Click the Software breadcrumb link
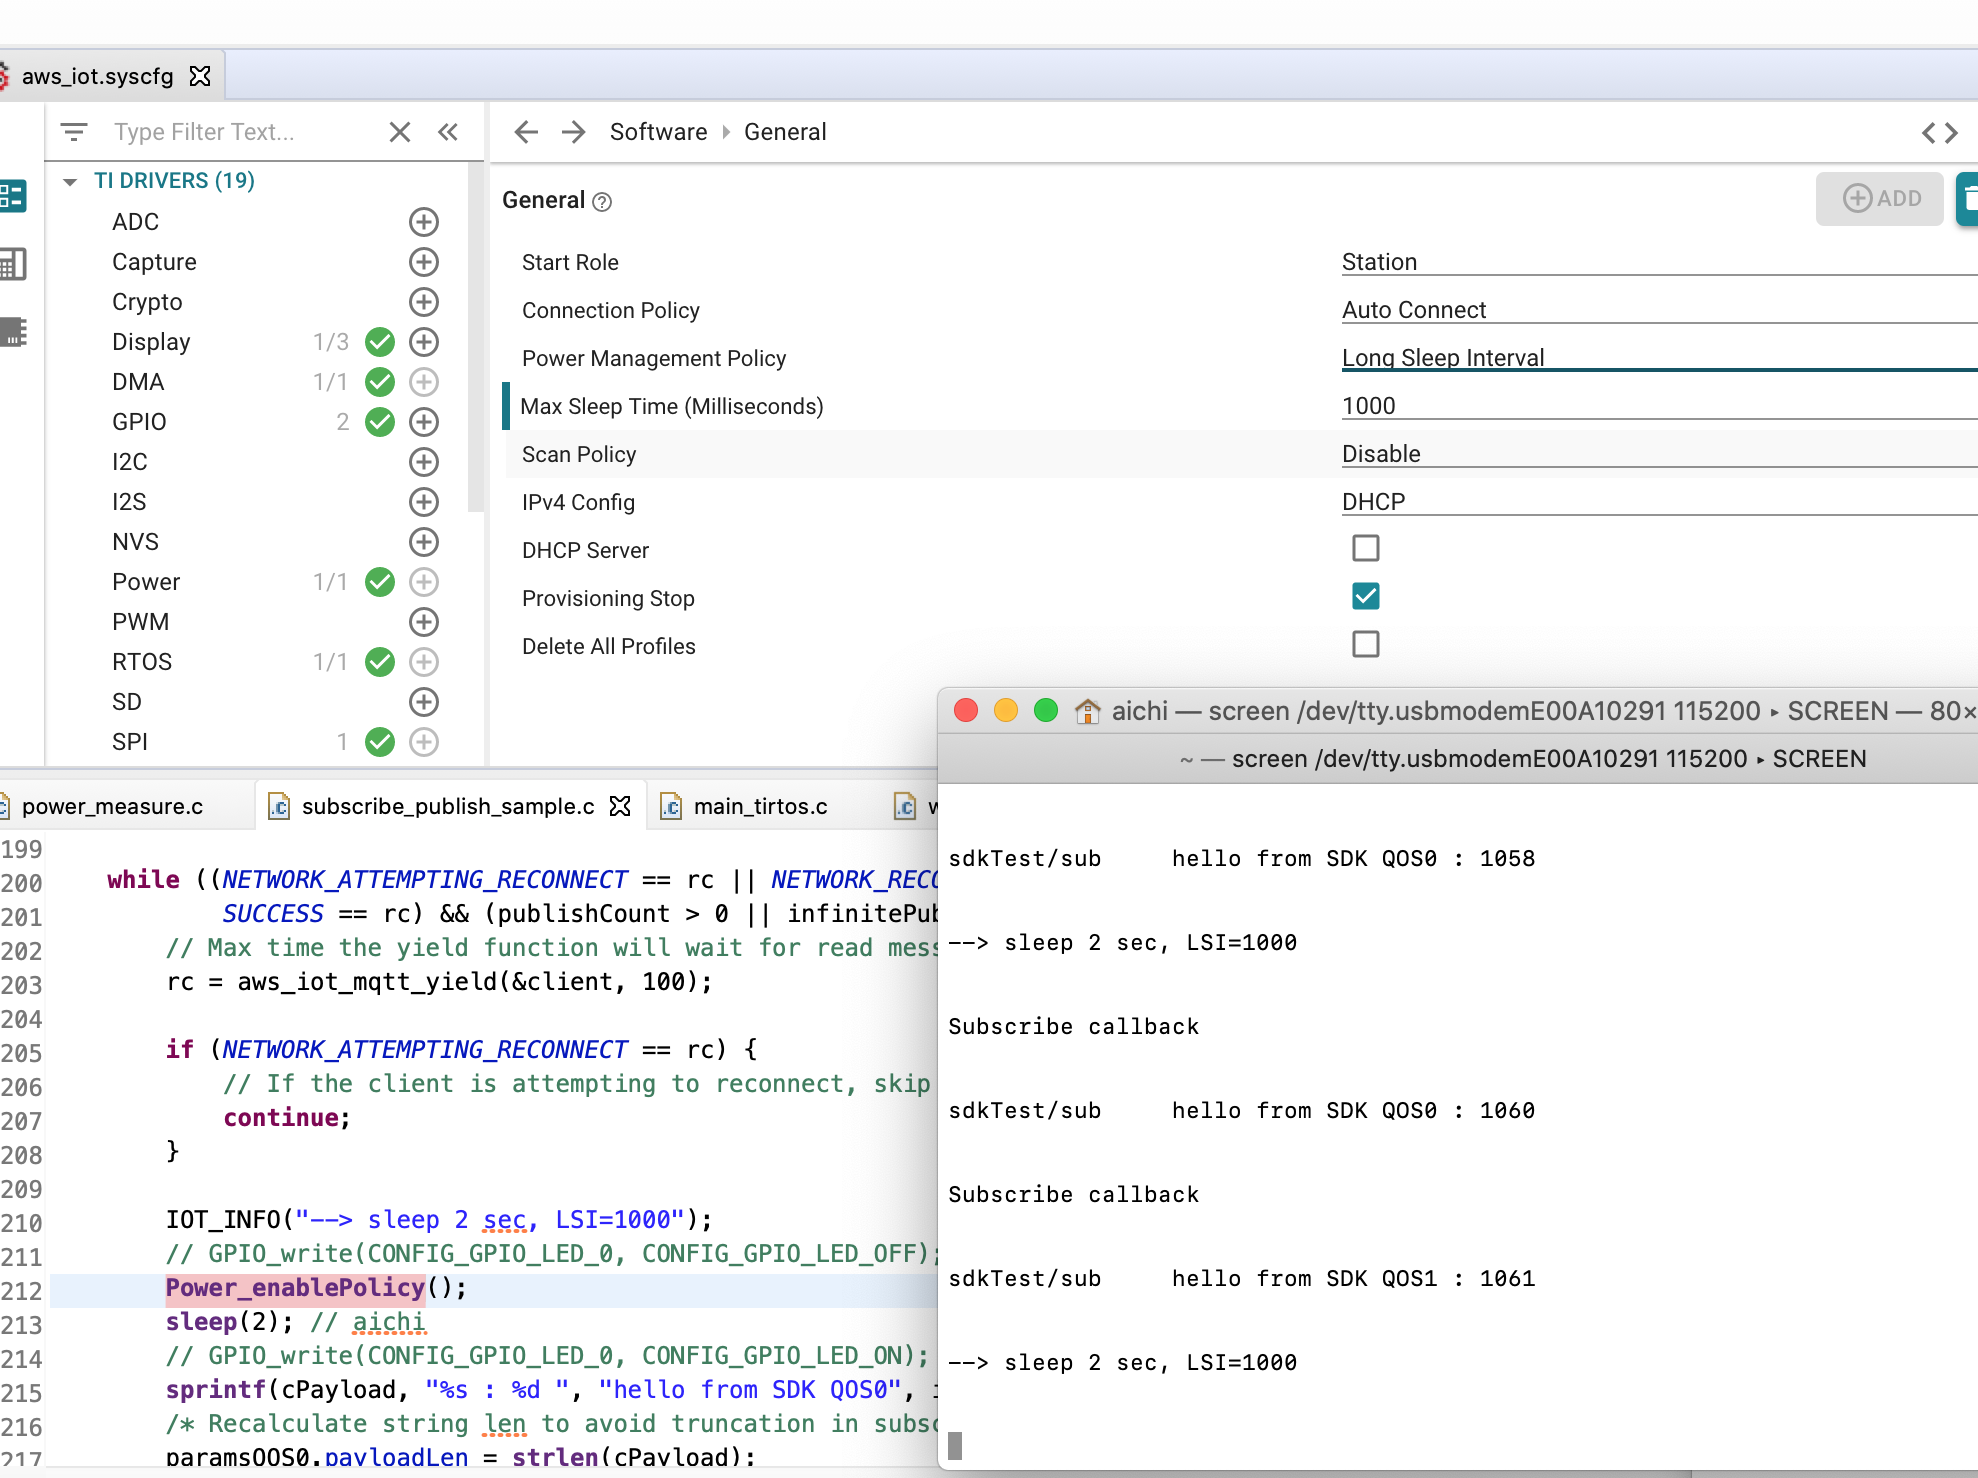This screenshot has width=1978, height=1478. [x=658, y=132]
